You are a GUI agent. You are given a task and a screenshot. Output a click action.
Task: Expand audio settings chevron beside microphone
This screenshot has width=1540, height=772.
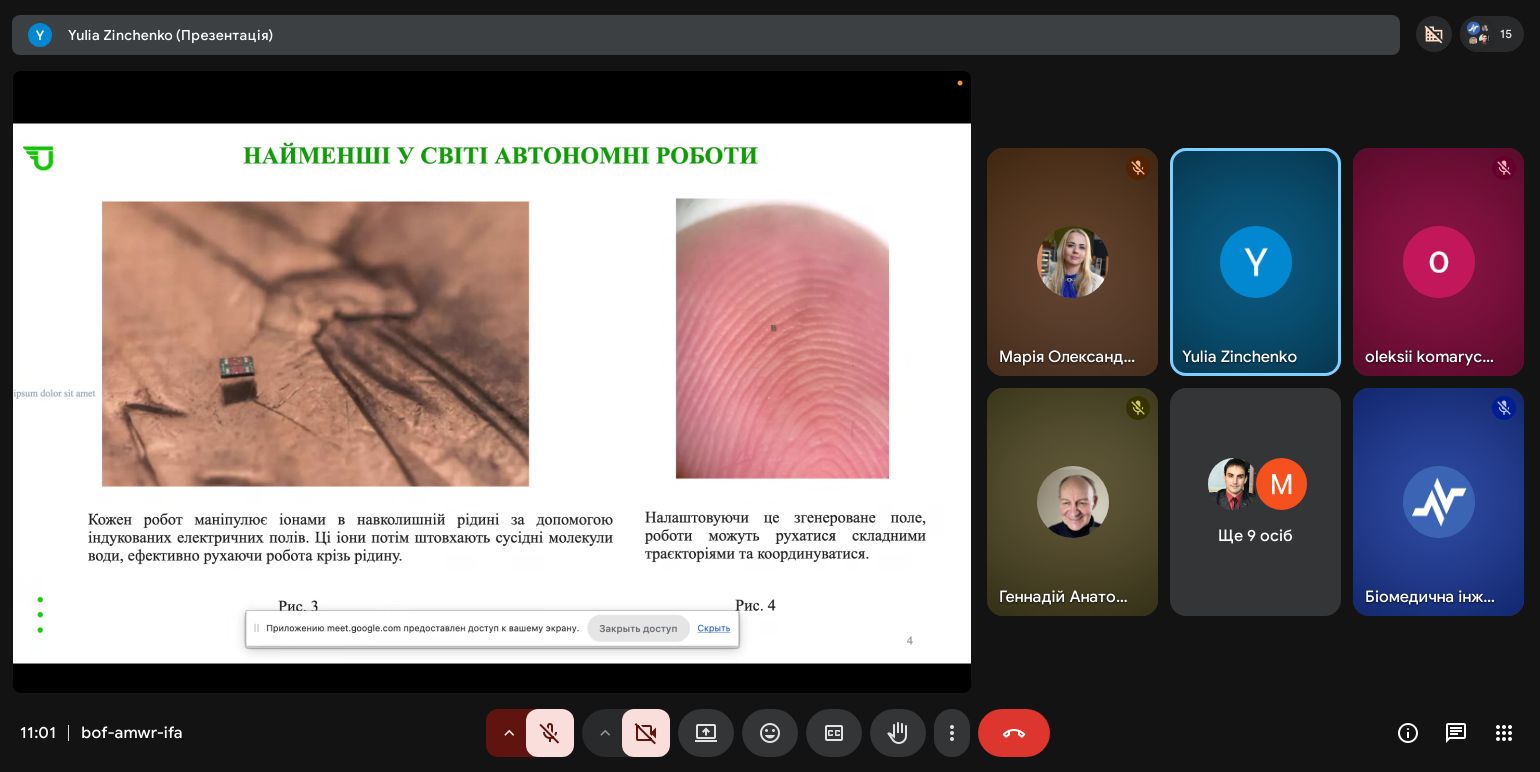(508, 733)
